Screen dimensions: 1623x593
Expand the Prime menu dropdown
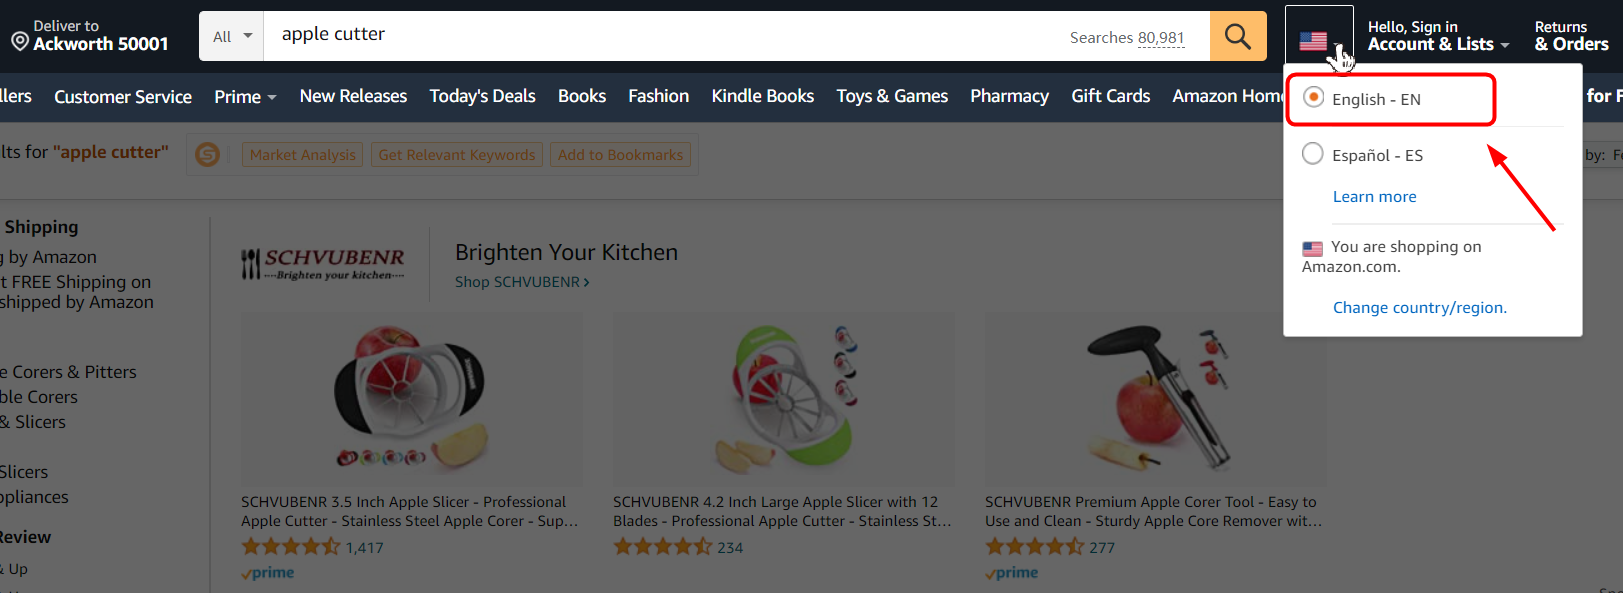245,97
